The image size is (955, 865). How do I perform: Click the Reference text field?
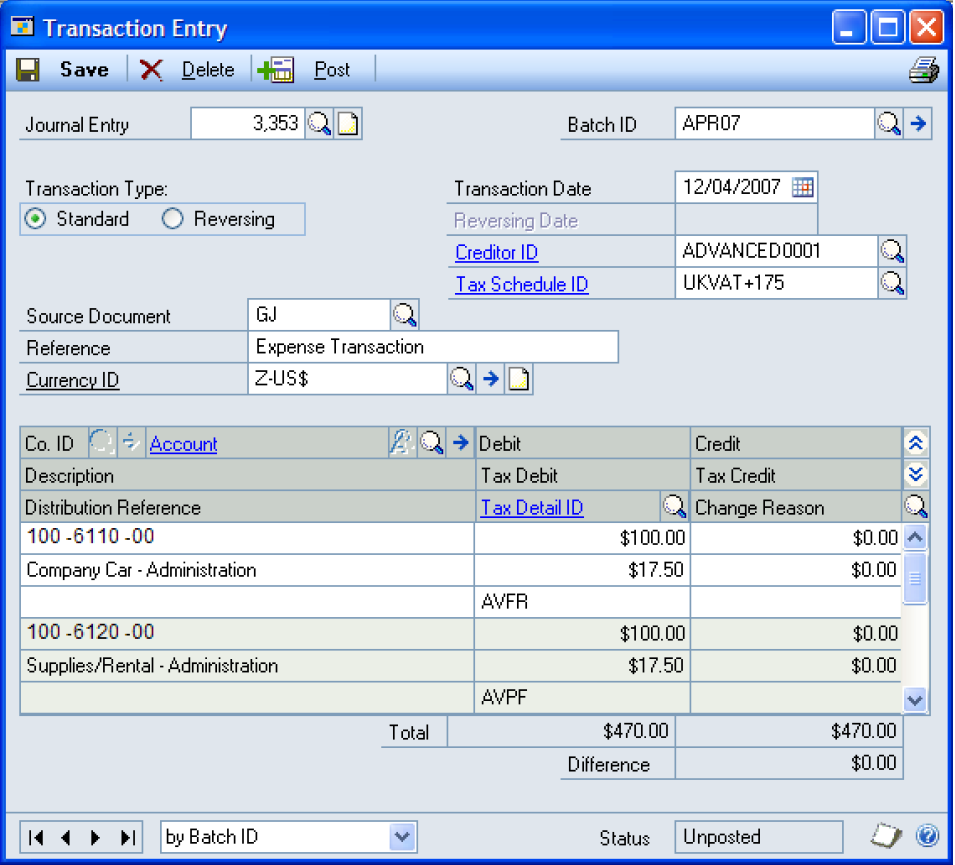[432, 347]
